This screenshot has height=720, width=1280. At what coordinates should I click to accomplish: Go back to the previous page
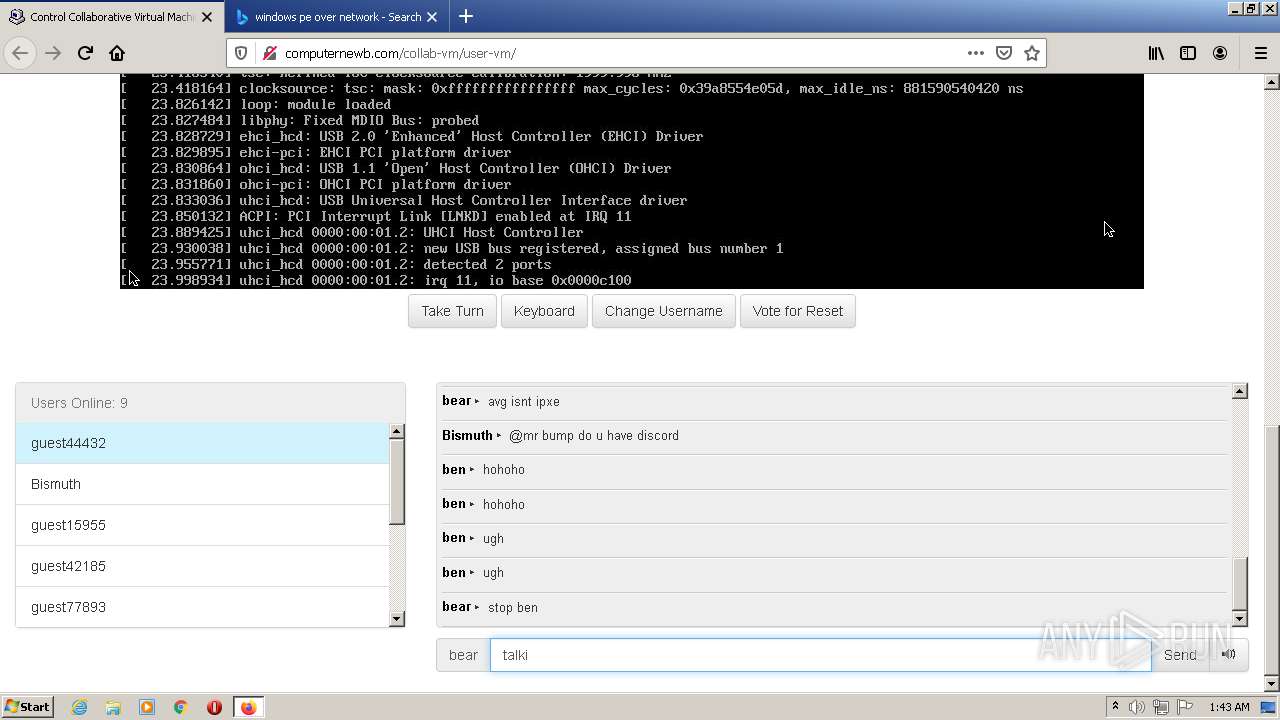20,53
